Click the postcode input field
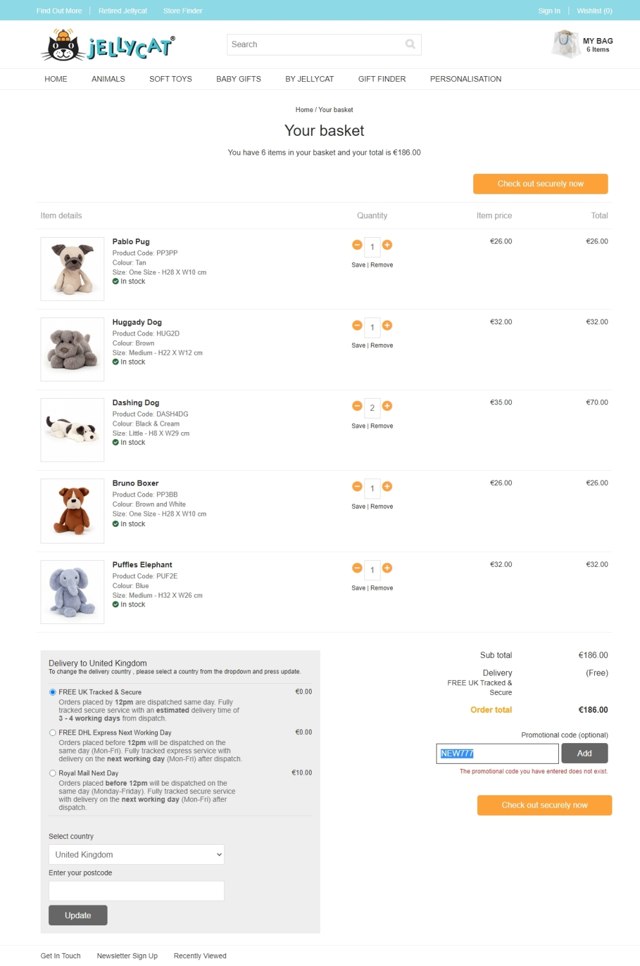Screen dimensions: 640x966 coord(136,890)
